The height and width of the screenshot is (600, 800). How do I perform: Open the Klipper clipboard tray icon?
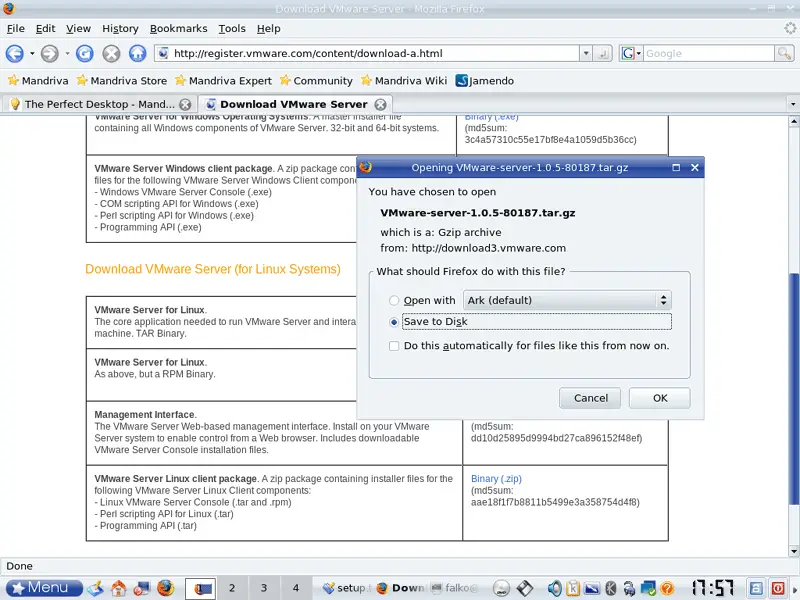573,588
